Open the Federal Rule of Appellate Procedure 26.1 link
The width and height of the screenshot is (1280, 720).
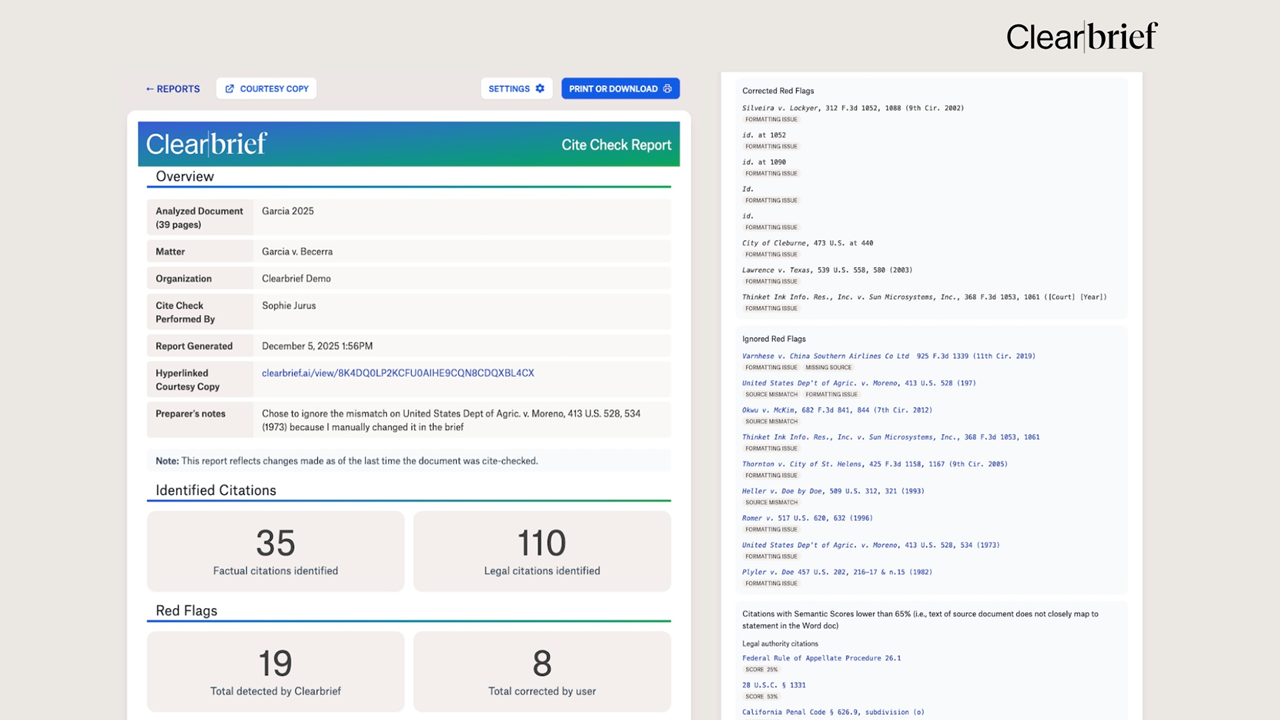821,658
